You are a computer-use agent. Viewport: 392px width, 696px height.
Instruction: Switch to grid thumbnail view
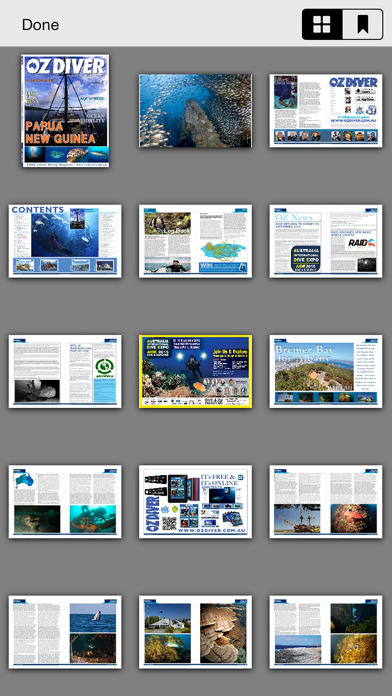click(x=322, y=24)
